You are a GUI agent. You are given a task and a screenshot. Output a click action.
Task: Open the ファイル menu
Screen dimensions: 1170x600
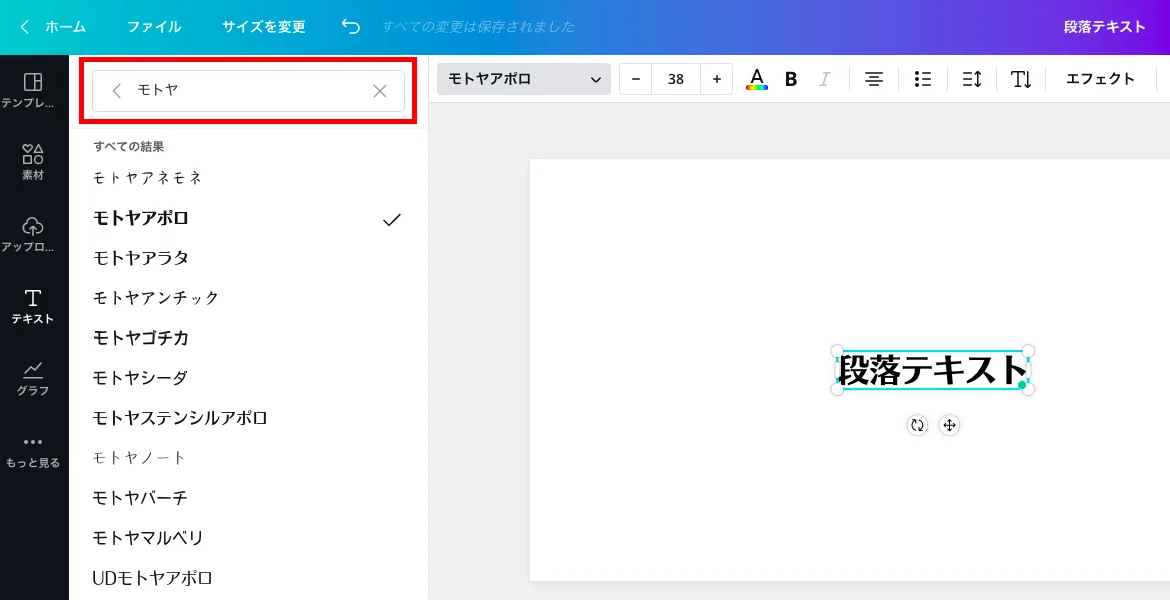coord(154,27)
